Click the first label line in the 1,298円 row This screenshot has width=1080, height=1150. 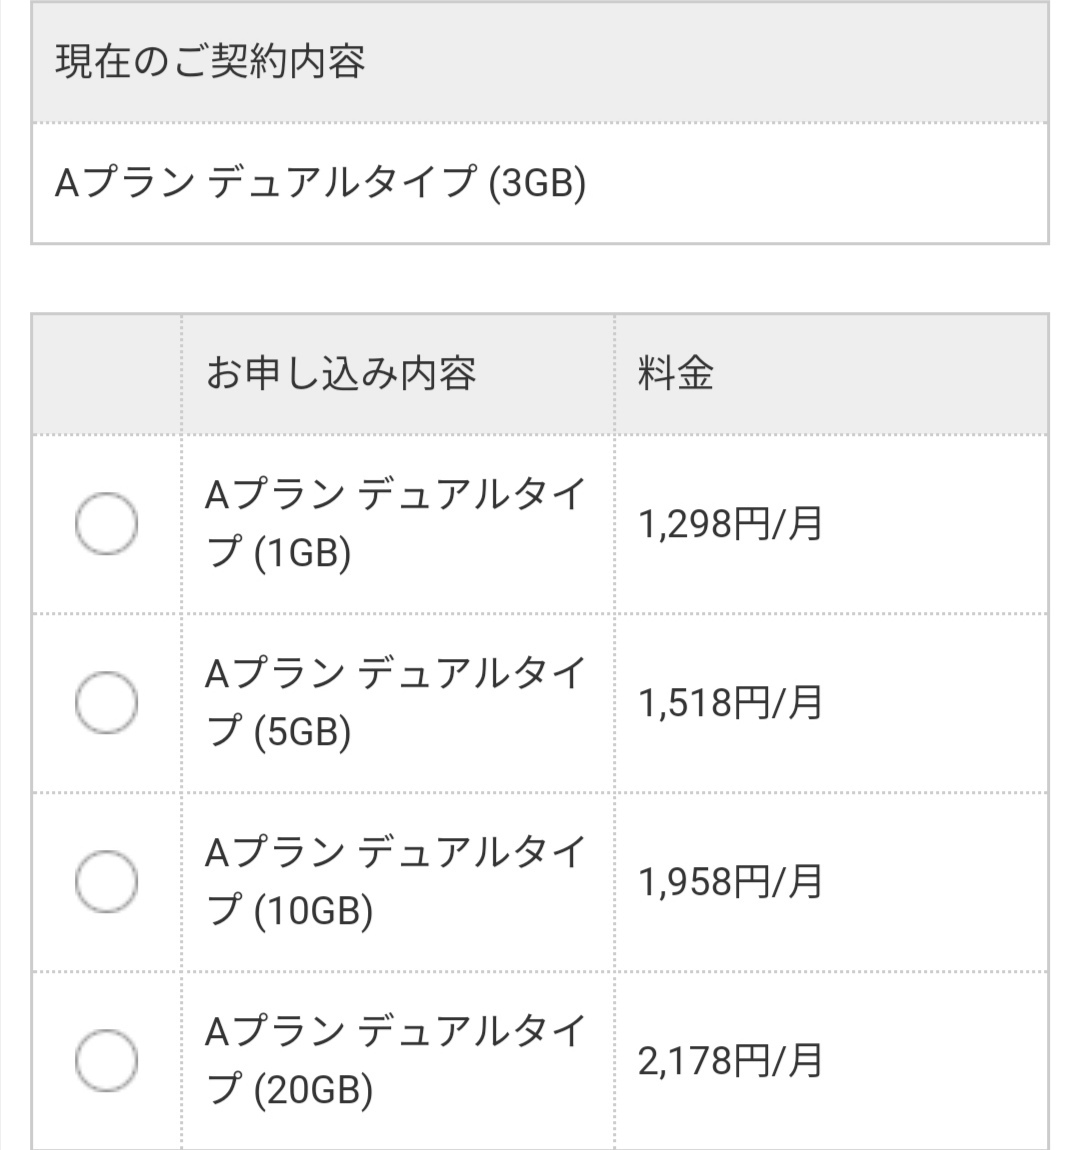(x=395, y=495)
